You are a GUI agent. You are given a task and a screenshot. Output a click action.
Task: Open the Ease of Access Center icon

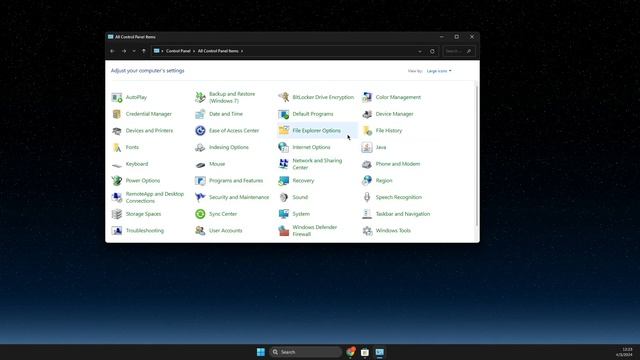[200, 131]
